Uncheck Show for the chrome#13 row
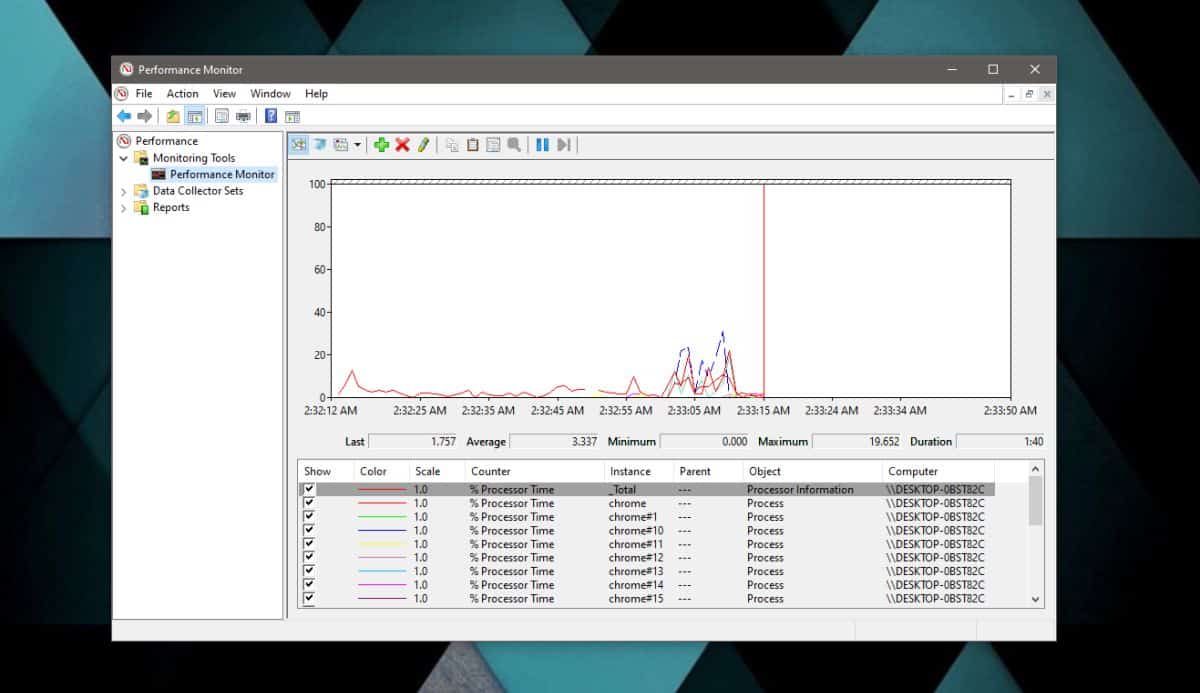Screen dimensions: 1200x693 point(309,571)
